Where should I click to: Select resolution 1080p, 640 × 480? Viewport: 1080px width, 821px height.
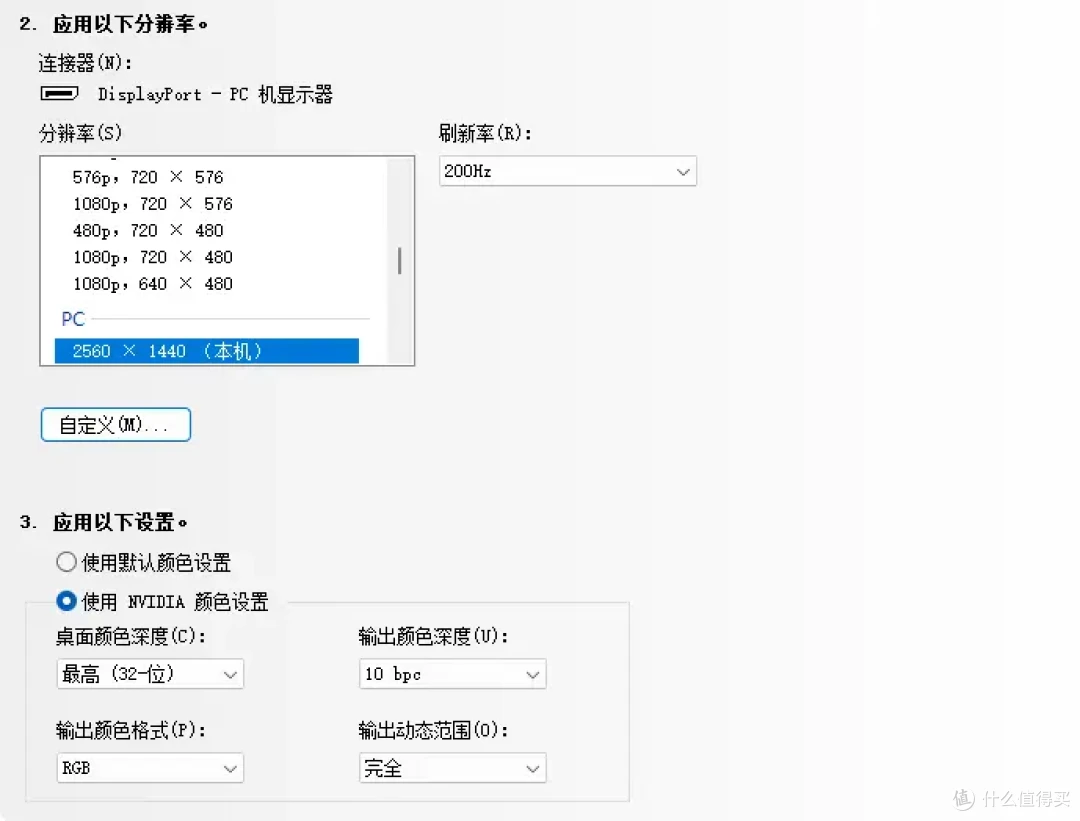[x=153, y=284]
